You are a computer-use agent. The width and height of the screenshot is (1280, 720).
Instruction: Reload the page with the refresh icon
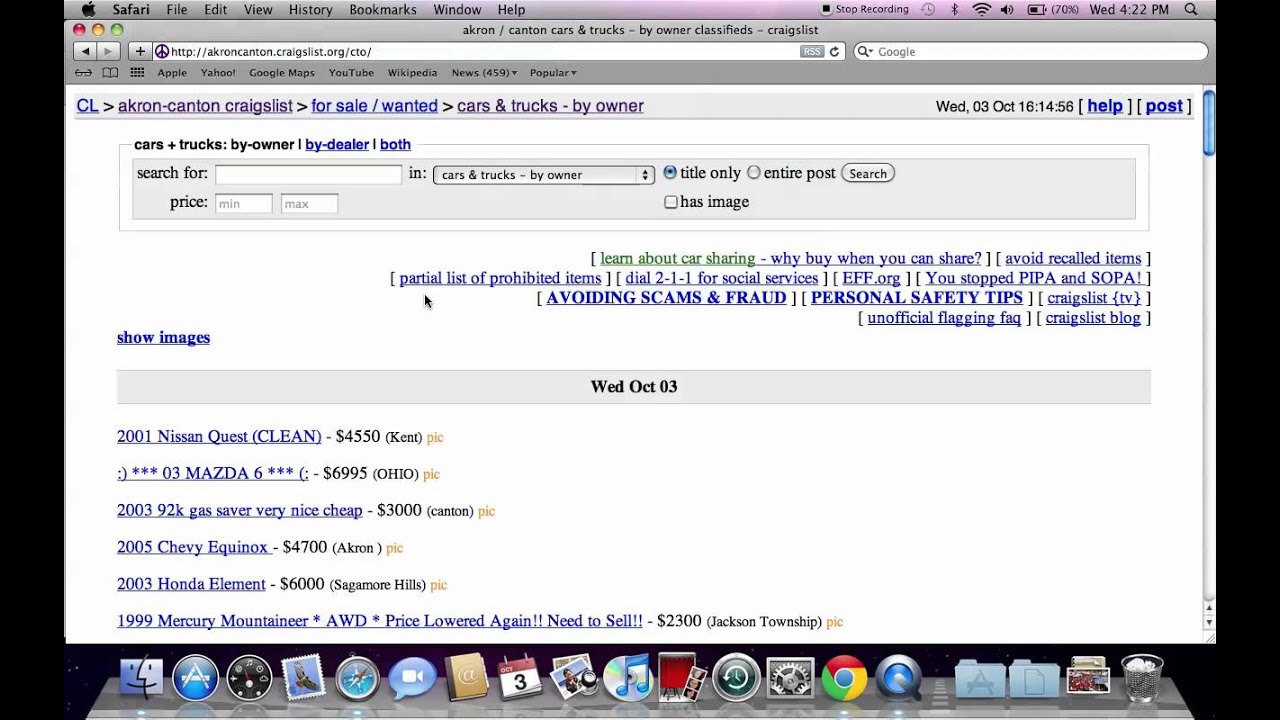(x=835, y=51)
